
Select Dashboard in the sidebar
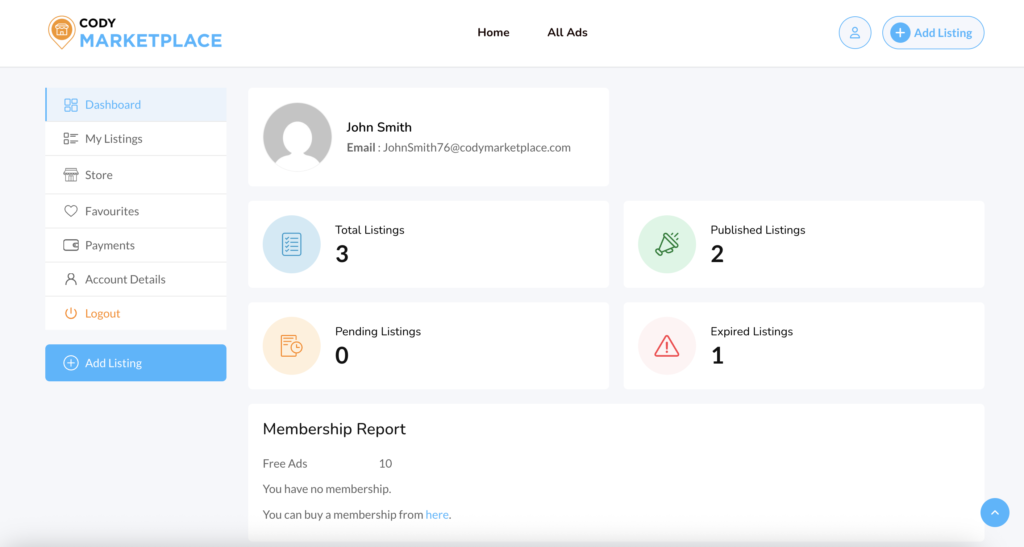[112, 105]
